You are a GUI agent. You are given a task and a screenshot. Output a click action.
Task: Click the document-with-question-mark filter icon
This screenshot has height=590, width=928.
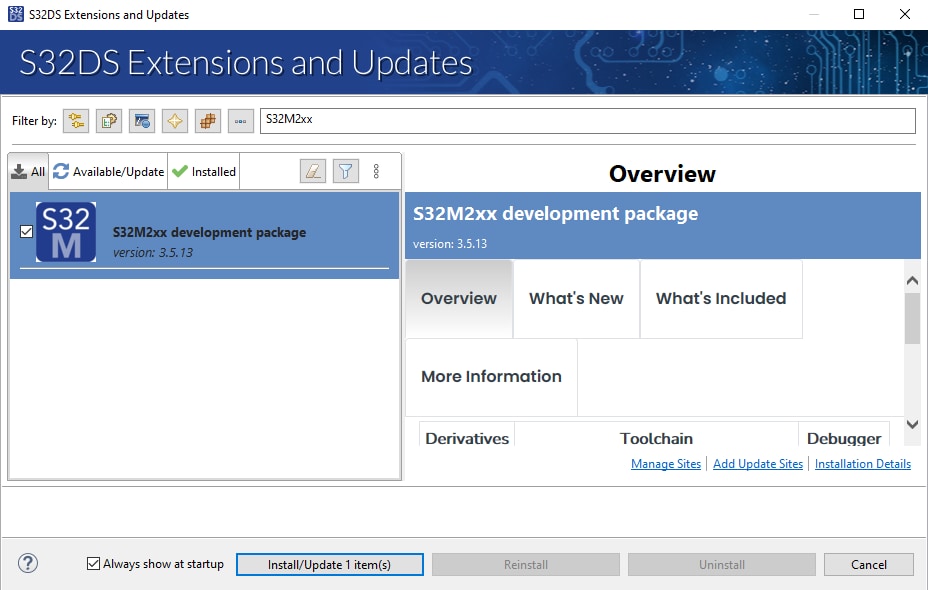109,121
